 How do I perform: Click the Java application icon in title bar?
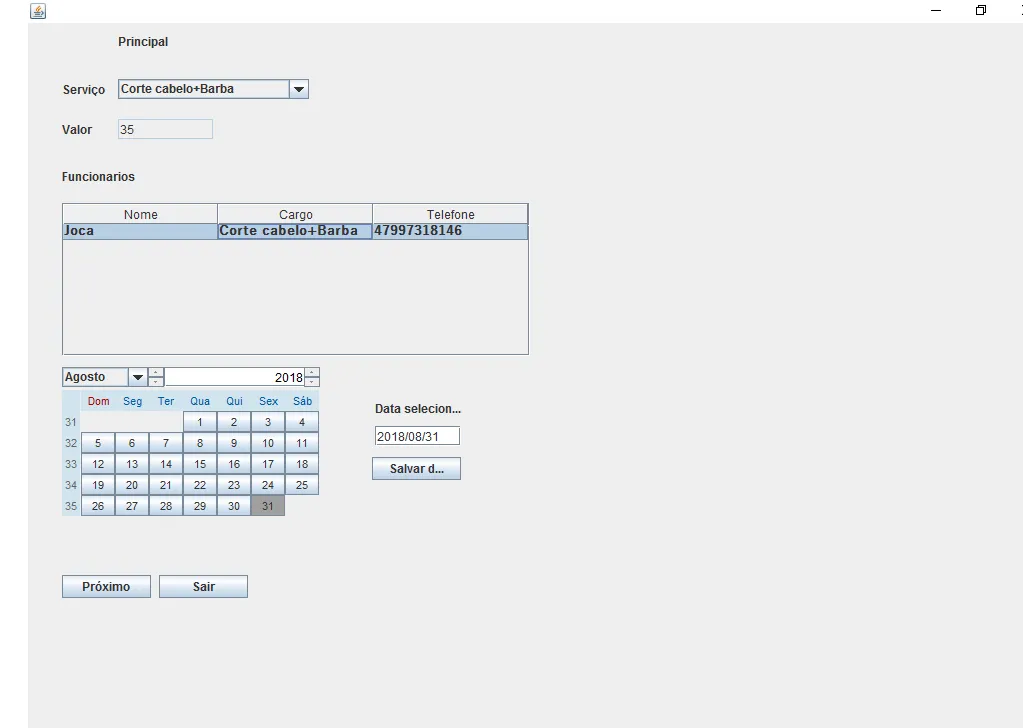(x=38, y=11)
